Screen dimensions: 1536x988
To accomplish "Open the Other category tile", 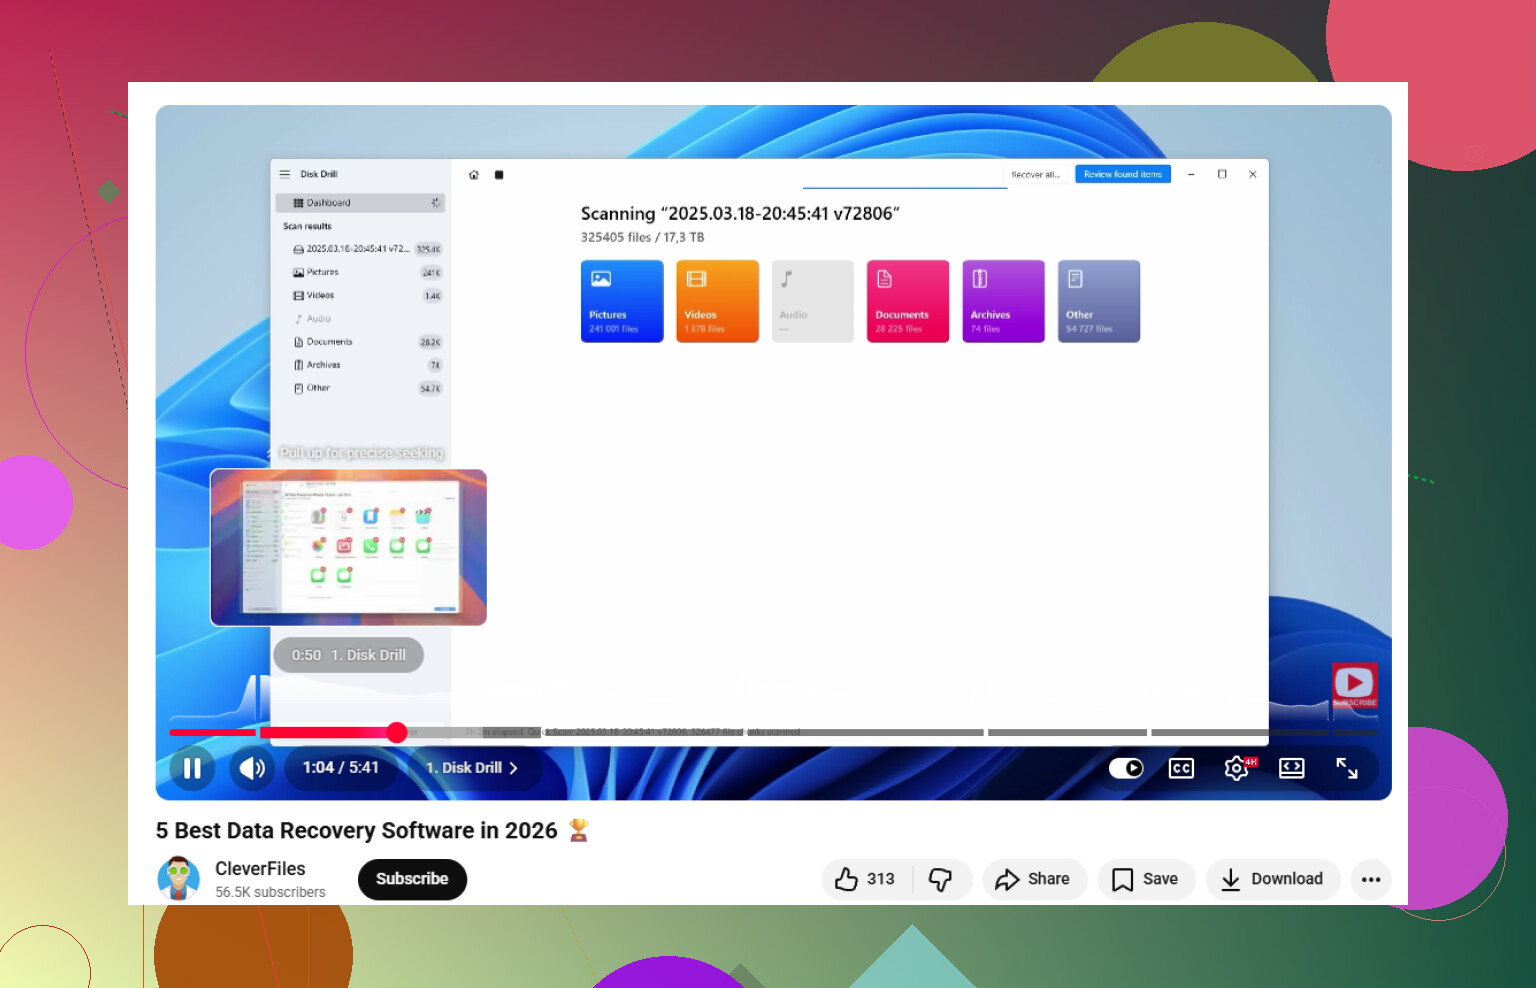I will 1099,301.
